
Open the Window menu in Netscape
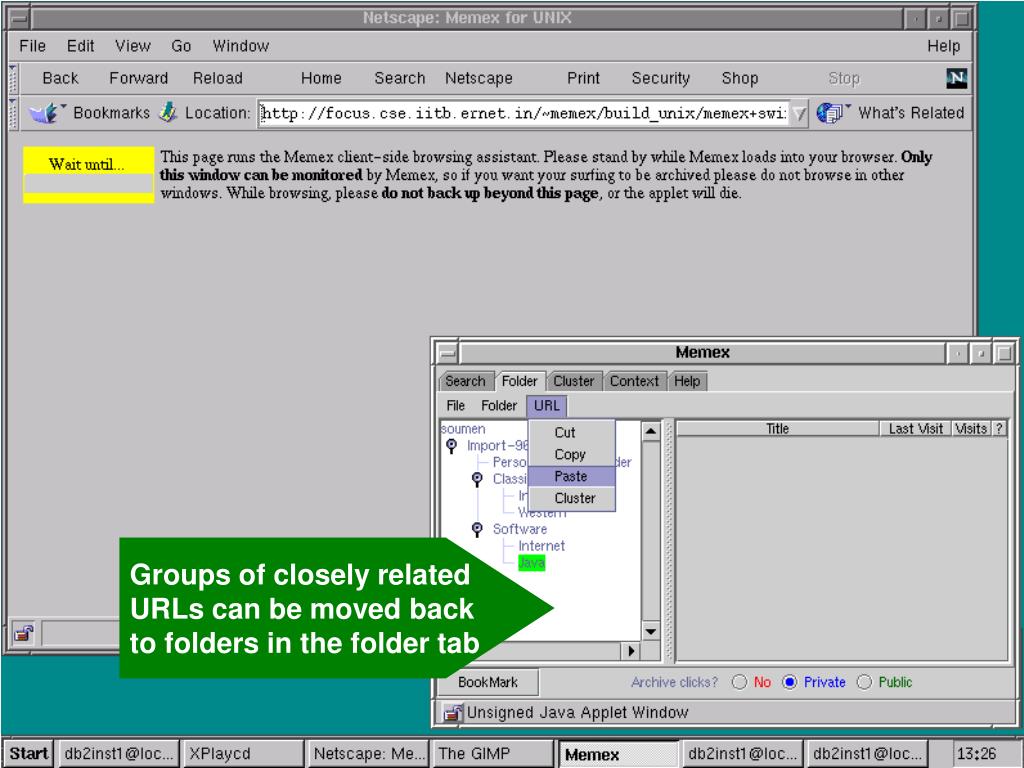(240, 46)
